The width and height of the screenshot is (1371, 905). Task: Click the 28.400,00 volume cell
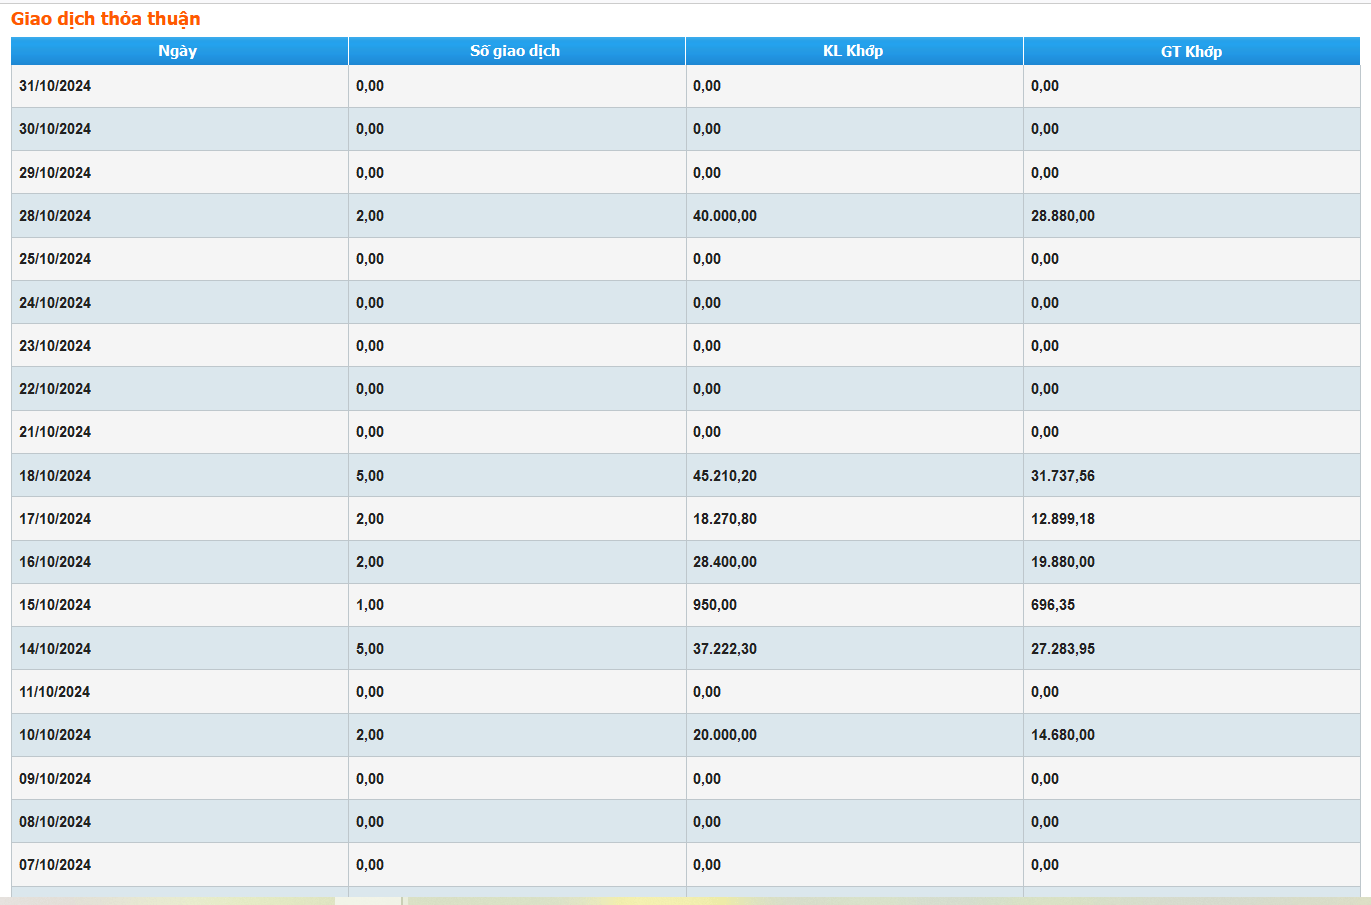[725, 562]
